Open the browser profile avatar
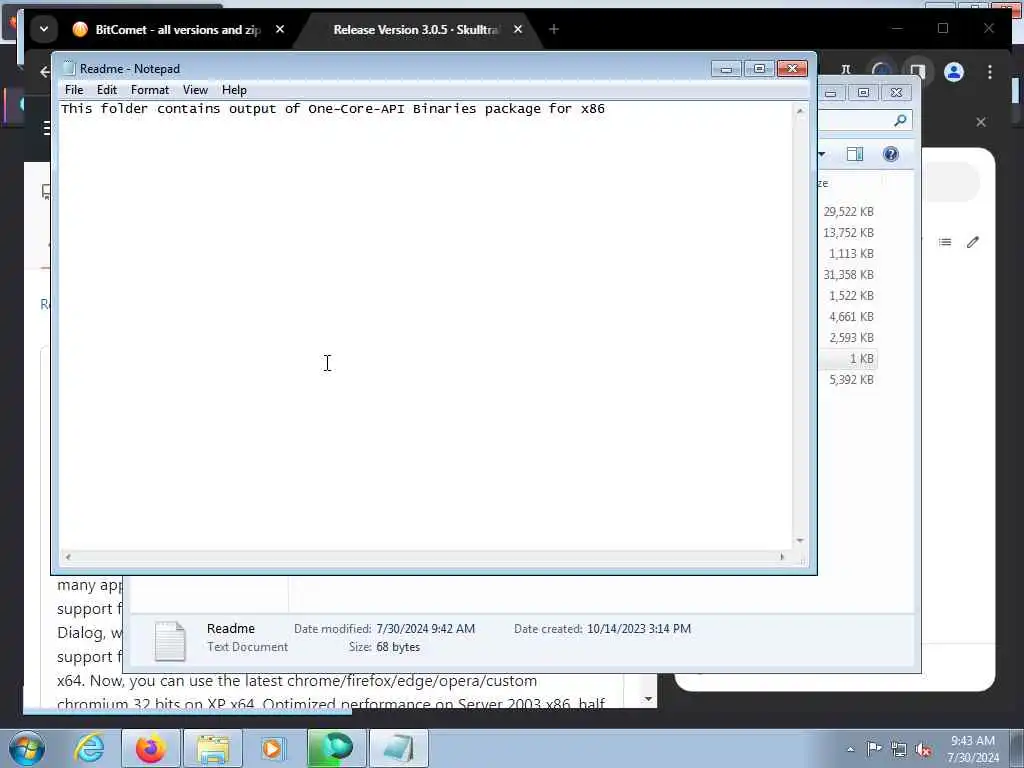The height and width of the screenshot is (768, 1024). click(x=953, y=72)
